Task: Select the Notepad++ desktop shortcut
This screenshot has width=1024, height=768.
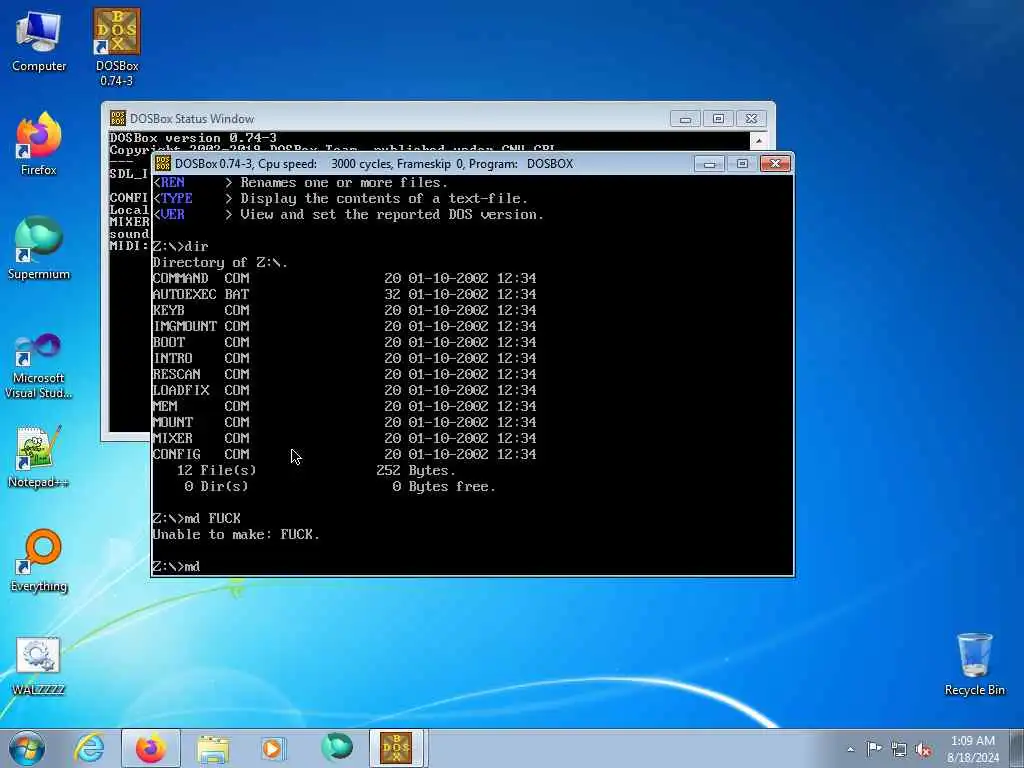Action: click(39, 457)
